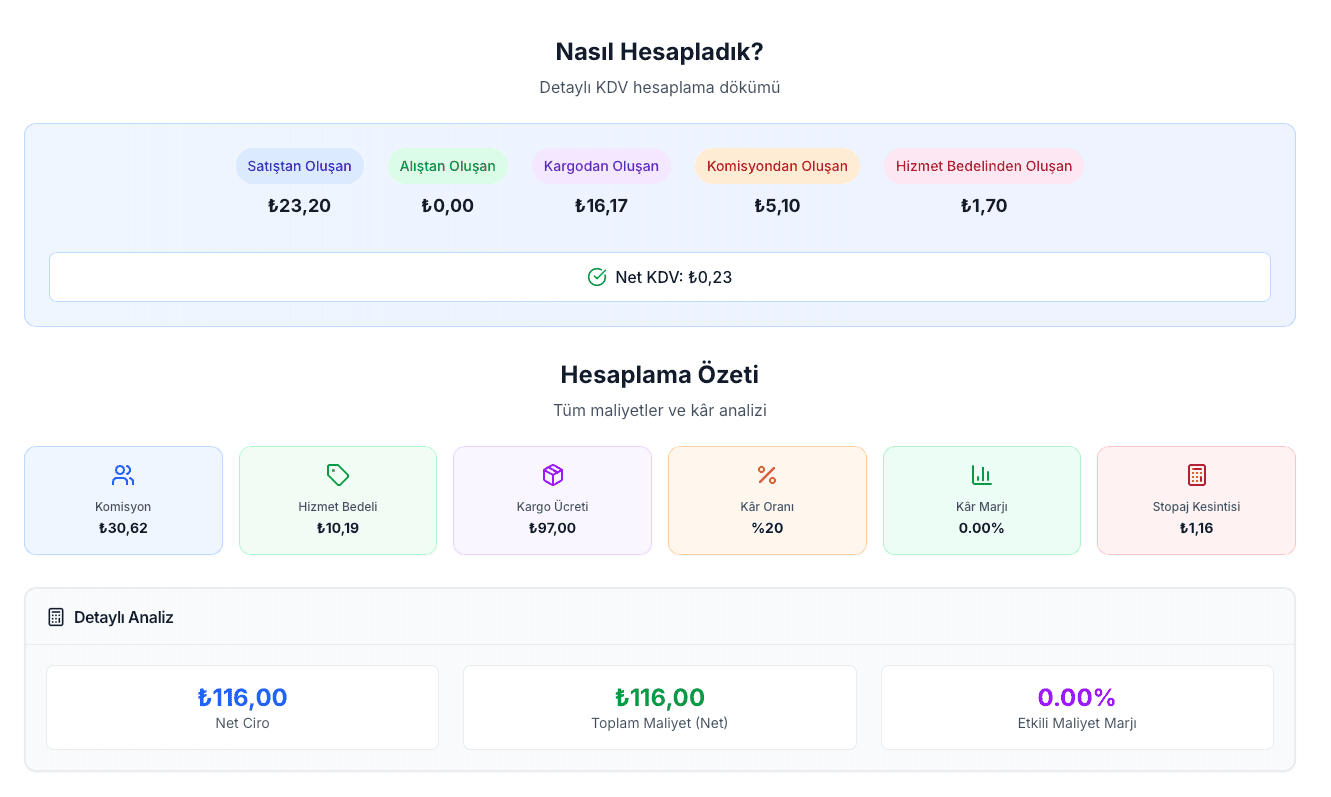Viewport: 1331px width, 797px height.
Task: Click the Detaylı Analiz header text
Action: pyautogui.click(x=124, y=618)
